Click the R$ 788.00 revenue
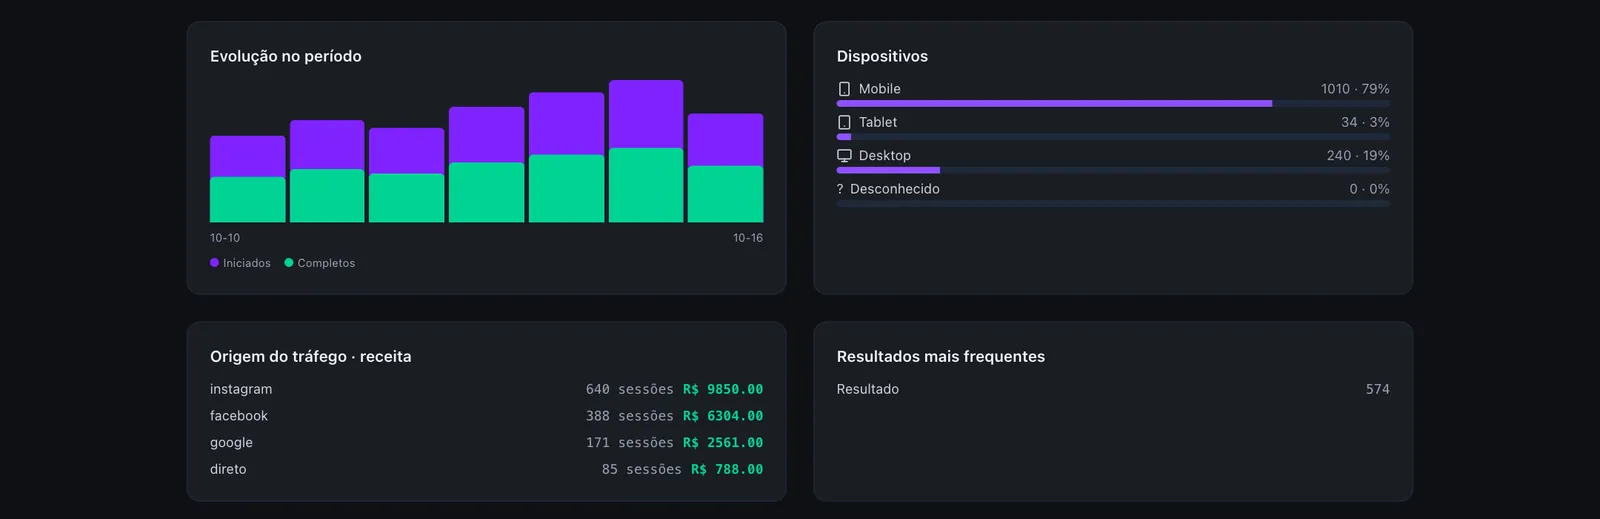The height and width of the screenshot is (519, 1600). (727, 469)
